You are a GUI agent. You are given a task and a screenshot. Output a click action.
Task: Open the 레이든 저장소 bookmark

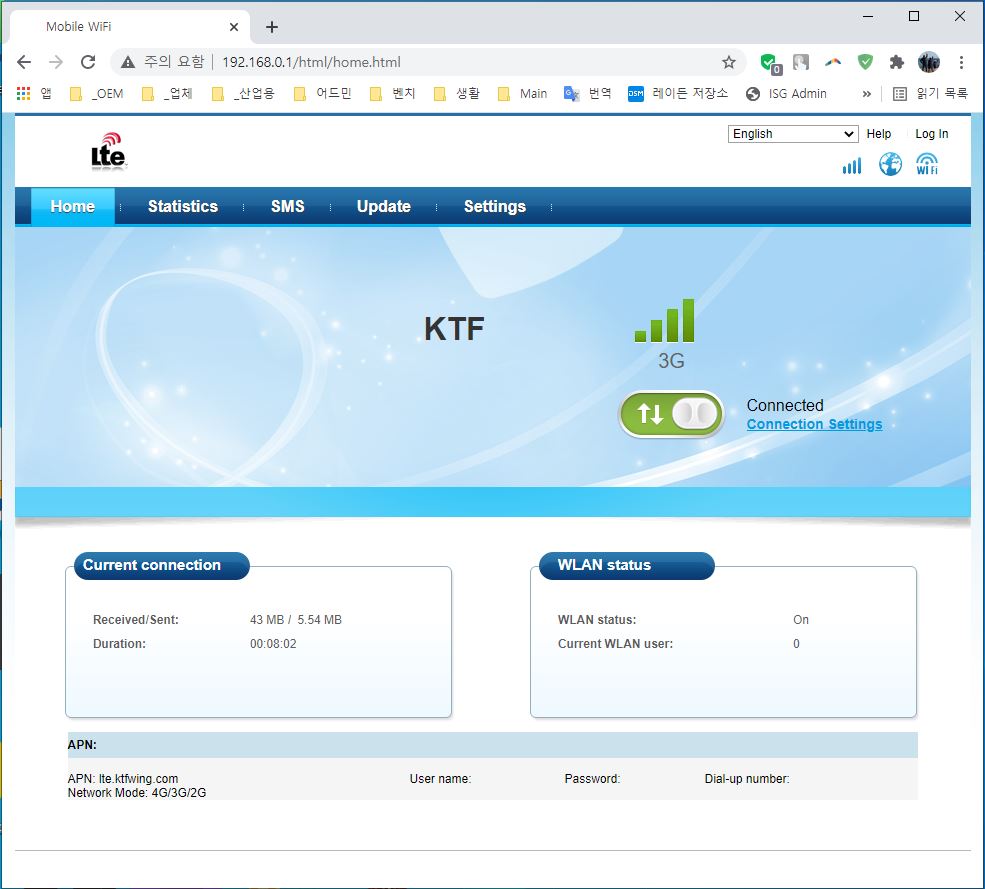[x=678, y=94]
